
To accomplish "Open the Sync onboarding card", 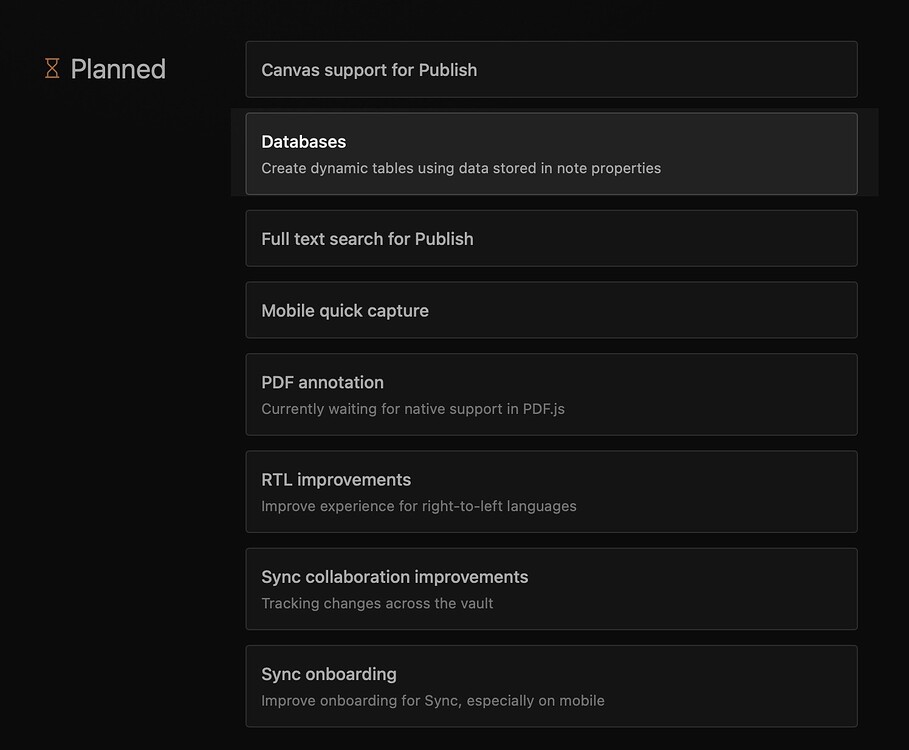I will (551, 686).
